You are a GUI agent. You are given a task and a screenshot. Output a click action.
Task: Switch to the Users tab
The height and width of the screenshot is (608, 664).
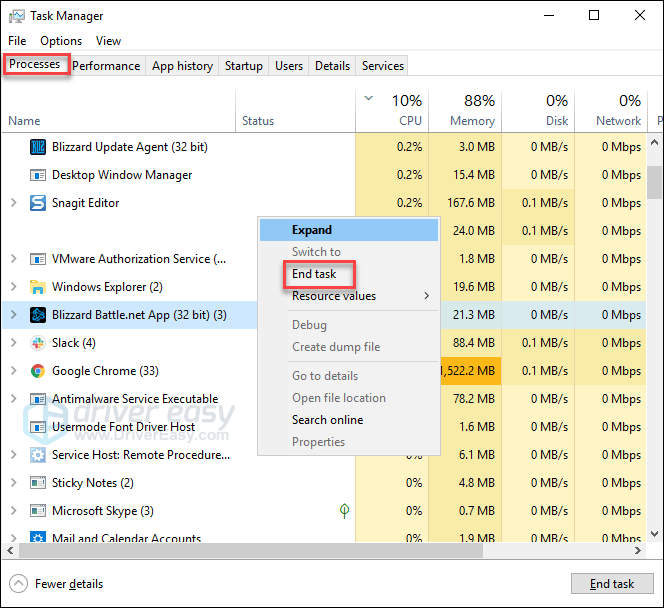click(289, 66)
